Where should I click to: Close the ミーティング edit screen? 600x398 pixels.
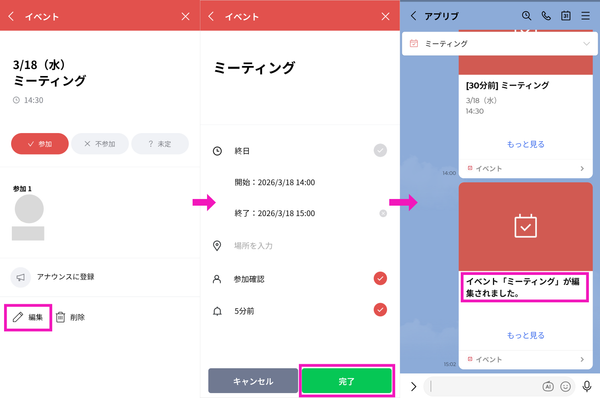coord(385,16)
